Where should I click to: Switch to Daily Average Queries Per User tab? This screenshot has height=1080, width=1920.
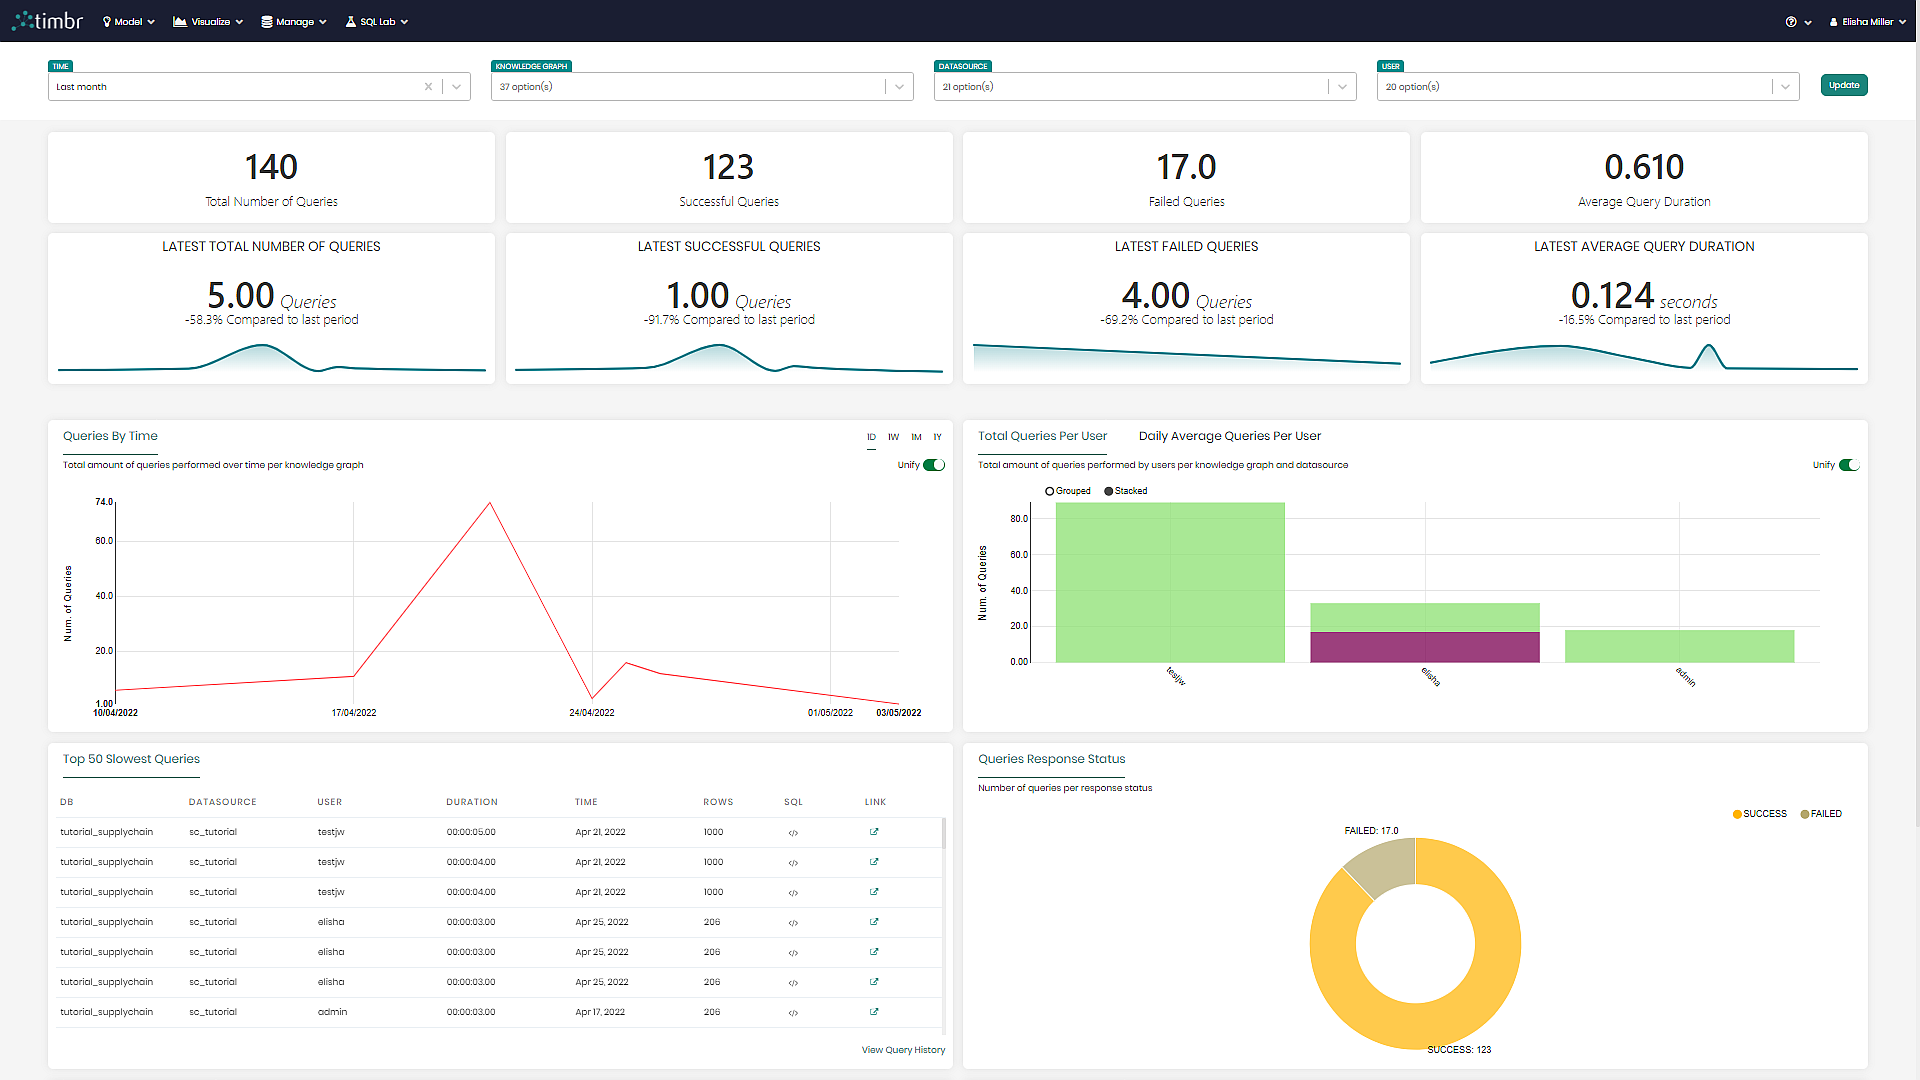(x=1230, y=436)
